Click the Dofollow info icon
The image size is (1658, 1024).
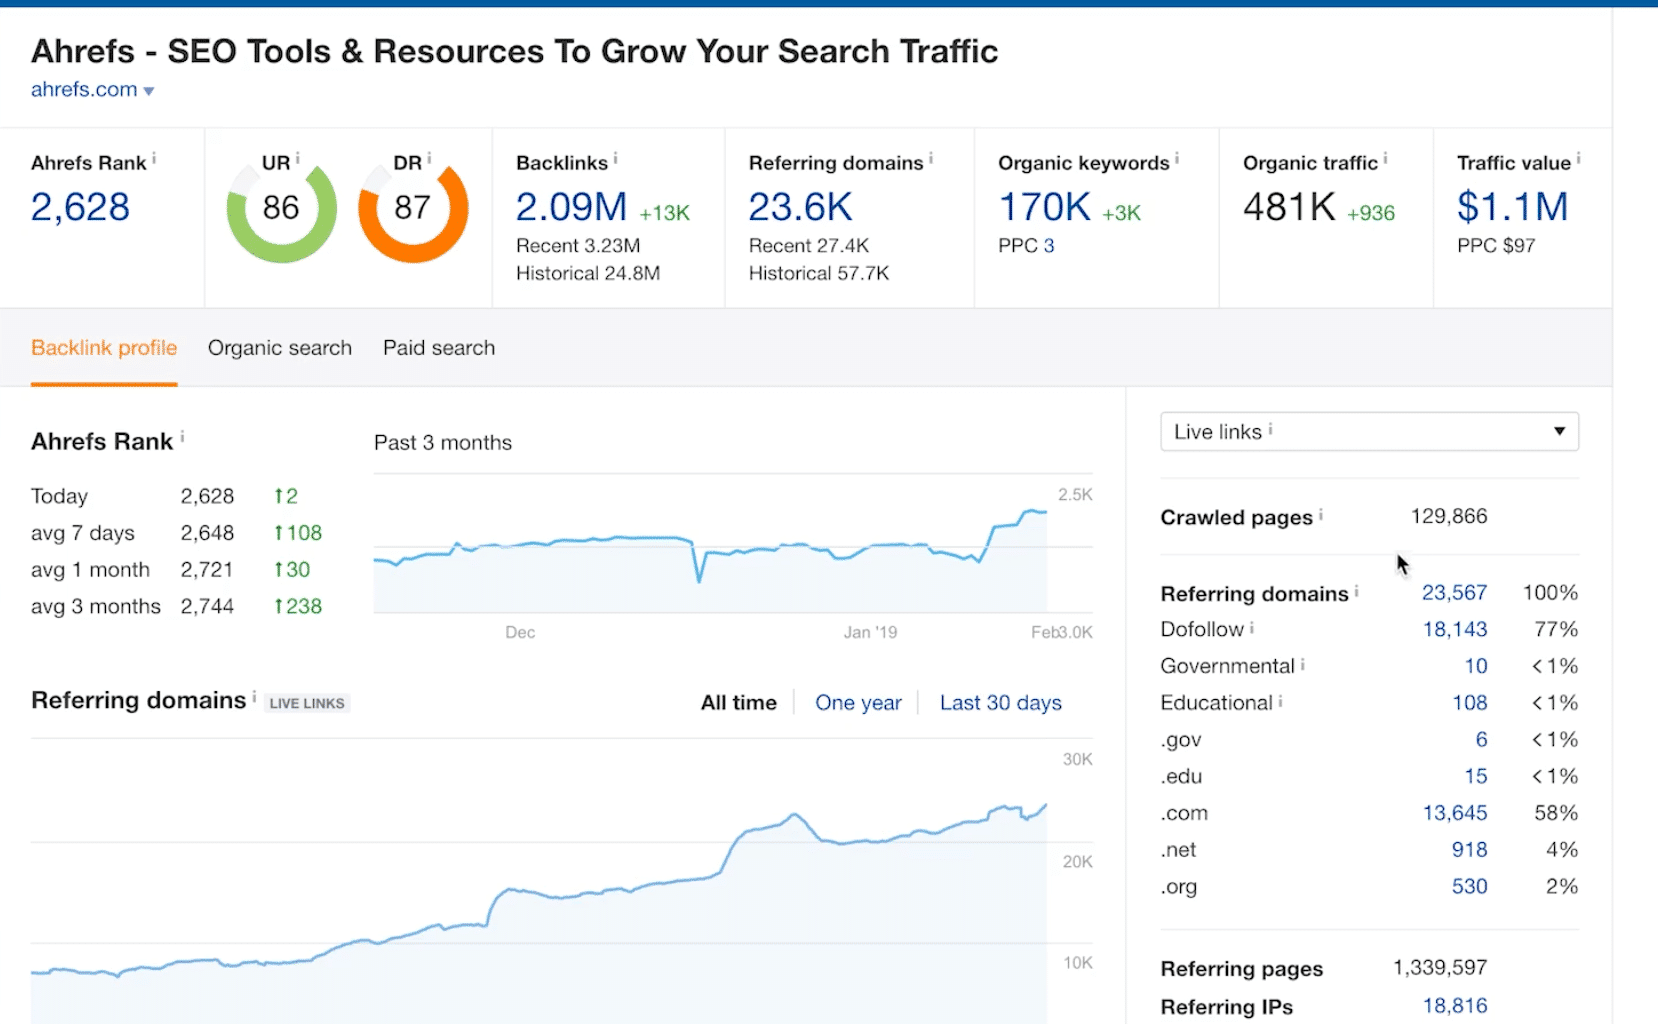(1252, 627)
